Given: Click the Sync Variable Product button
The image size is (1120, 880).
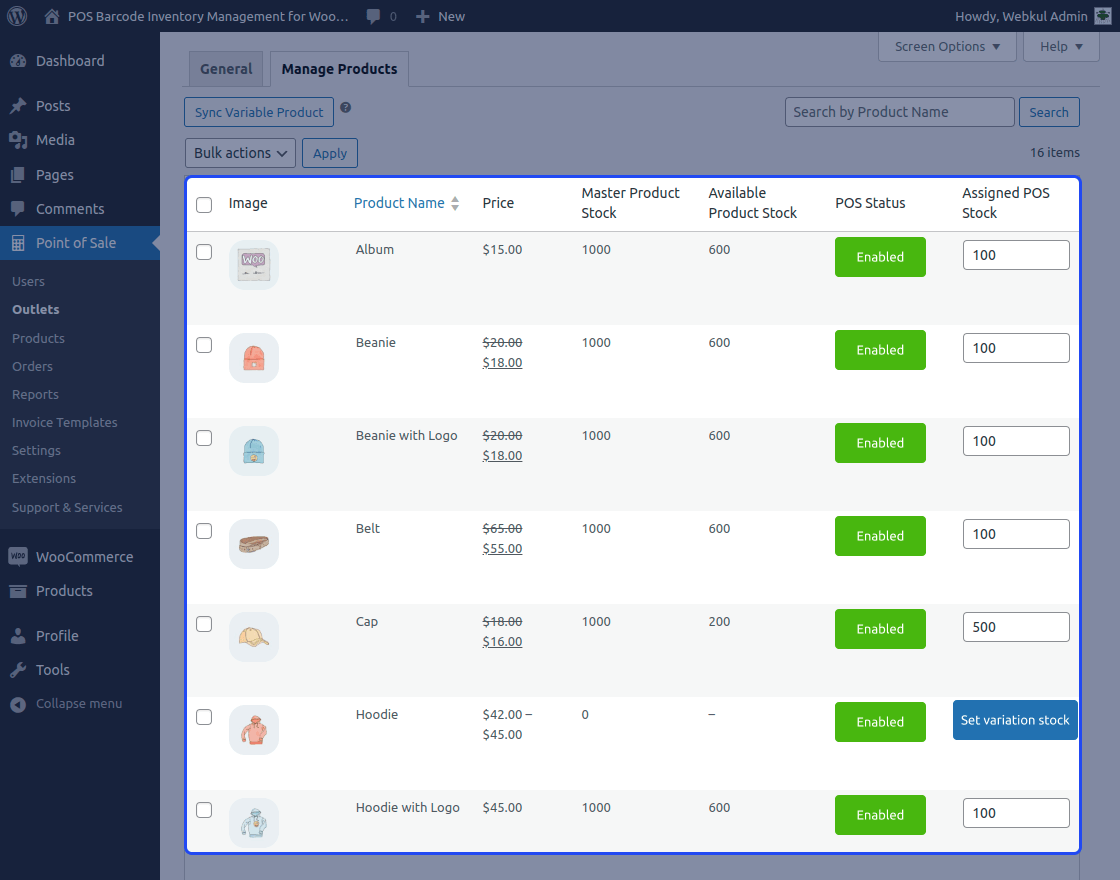Looking at the screenshot, I should [x=258, y=112].
